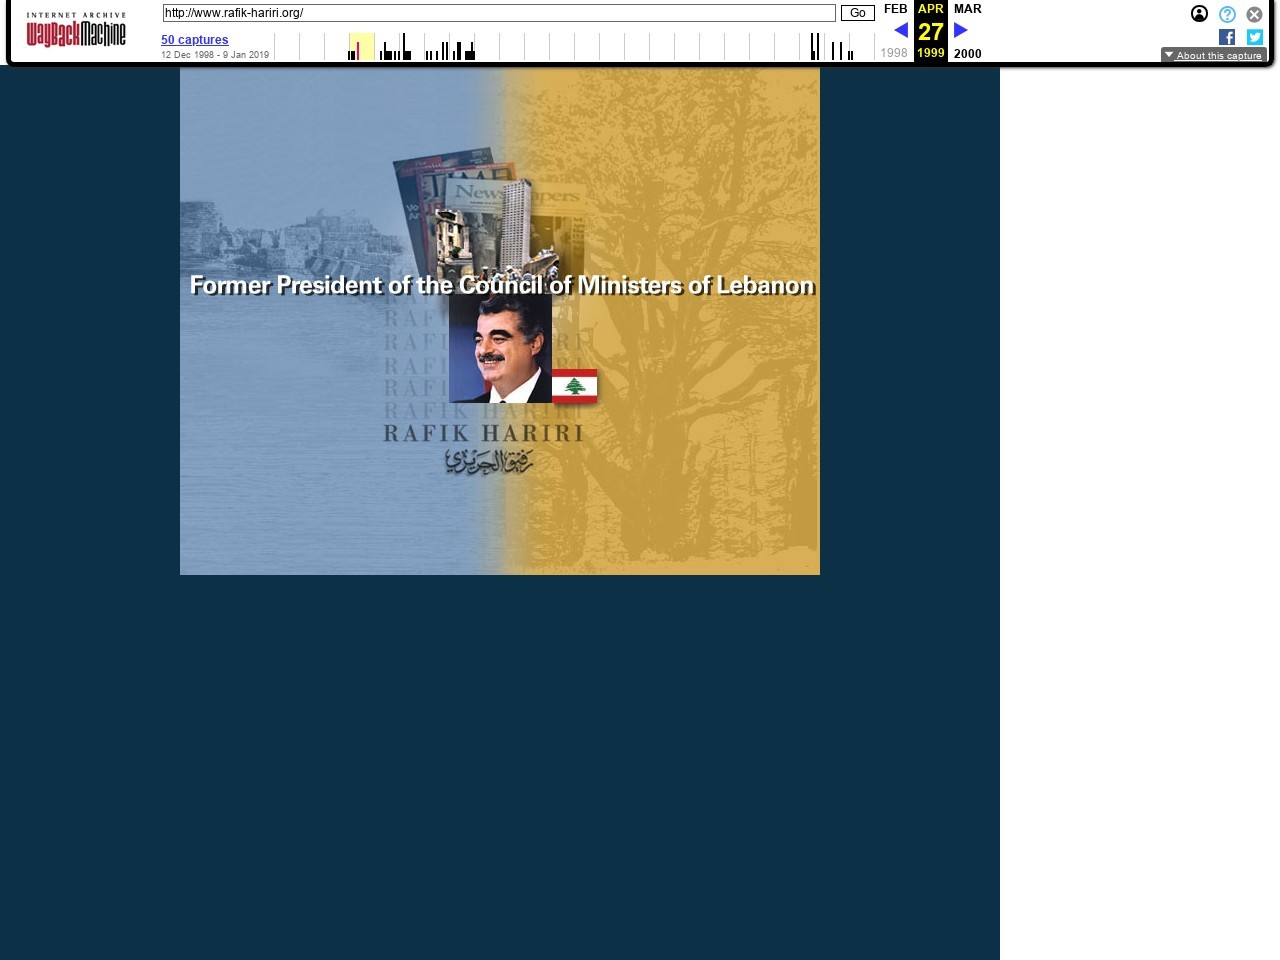The image size is (1280, 960).
Task: Close the Wayback toolbar with X icon
Action: tap(1254, 14)
